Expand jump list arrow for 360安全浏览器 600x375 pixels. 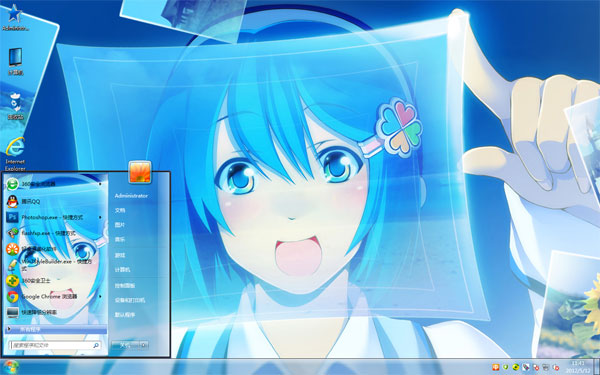click(x=100, y=184)
